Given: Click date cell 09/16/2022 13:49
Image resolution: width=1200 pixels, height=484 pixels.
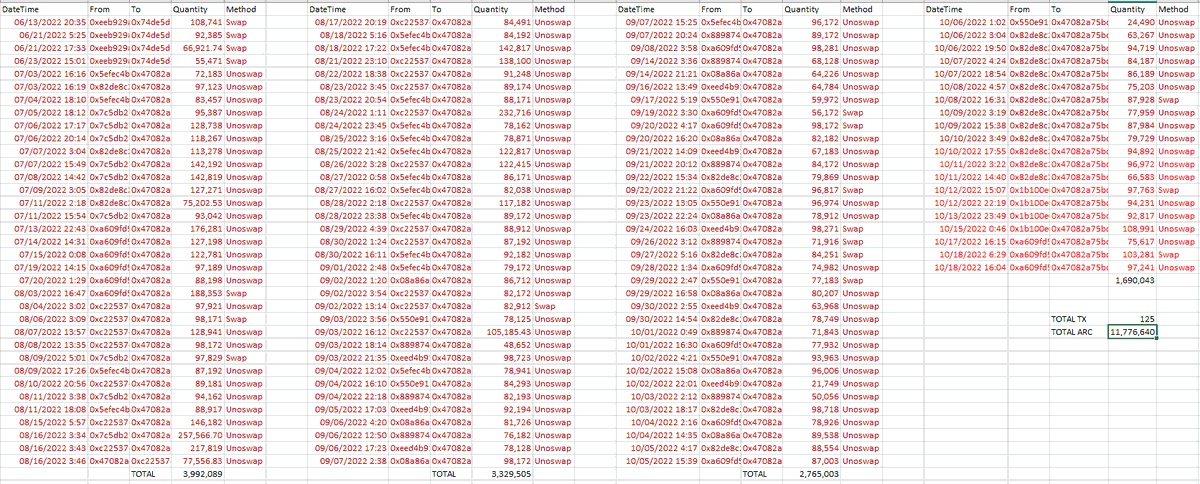Looking at the screenshot, I should pyautogui.click(x=661, y=85).
